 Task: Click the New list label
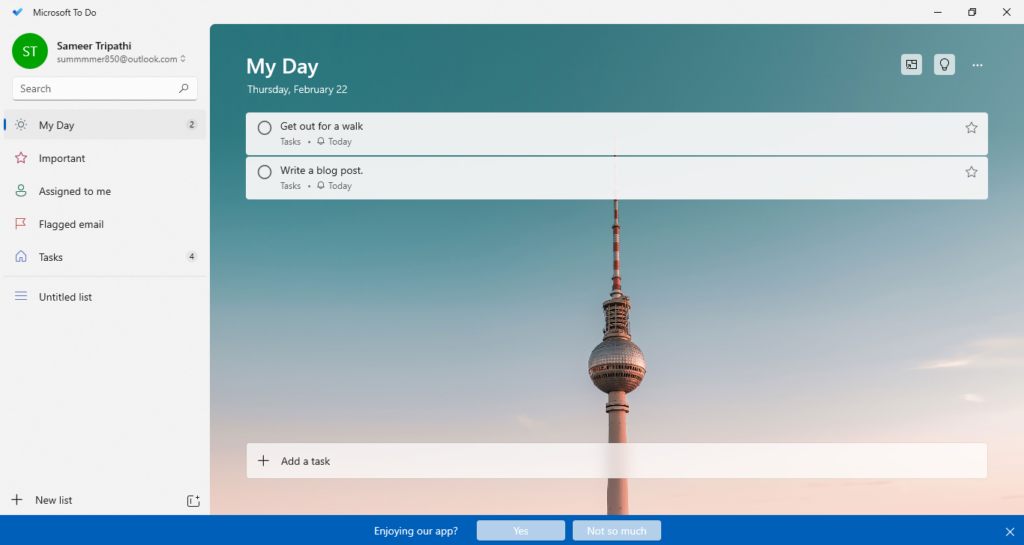click(54, 500)
